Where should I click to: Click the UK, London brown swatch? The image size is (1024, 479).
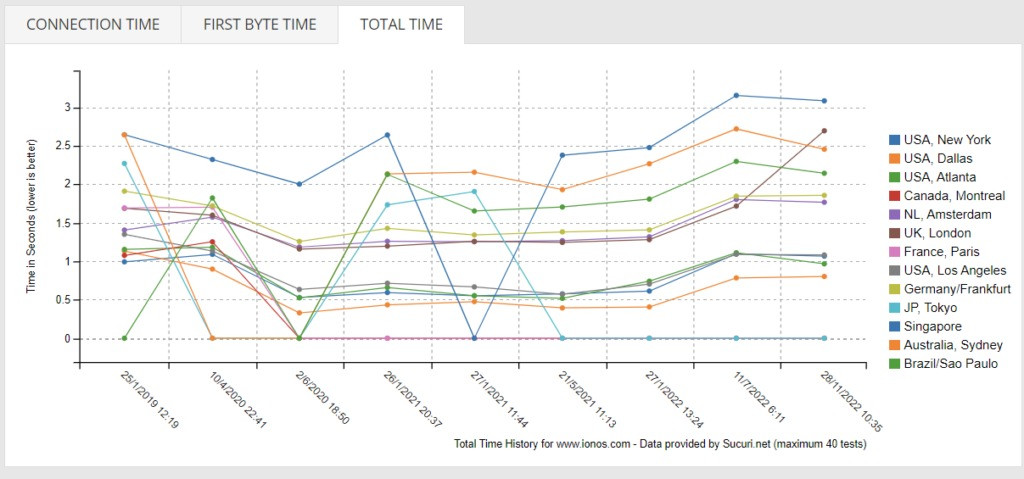(x=895, y=233)
